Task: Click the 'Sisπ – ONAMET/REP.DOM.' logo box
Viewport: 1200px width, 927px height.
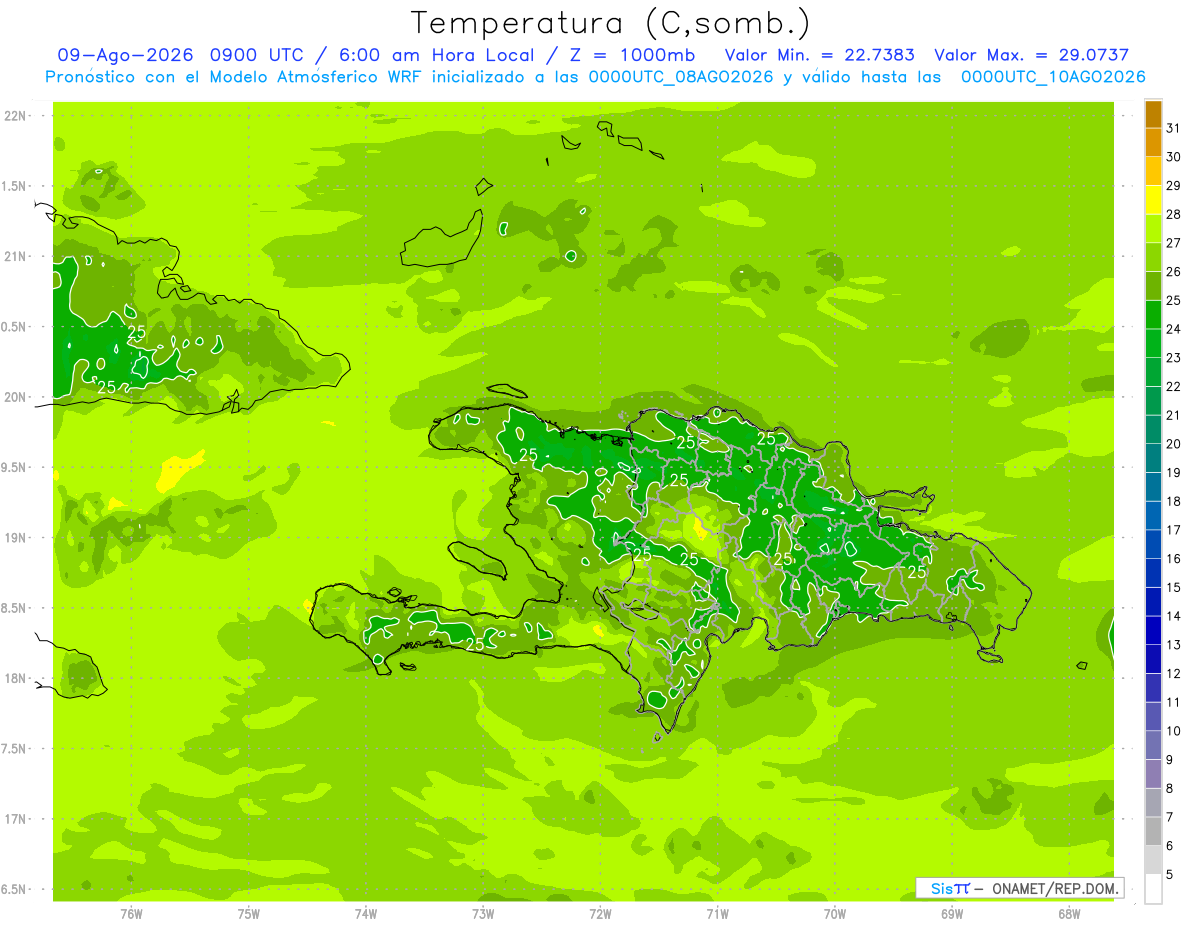Action: click(1020, 888)
